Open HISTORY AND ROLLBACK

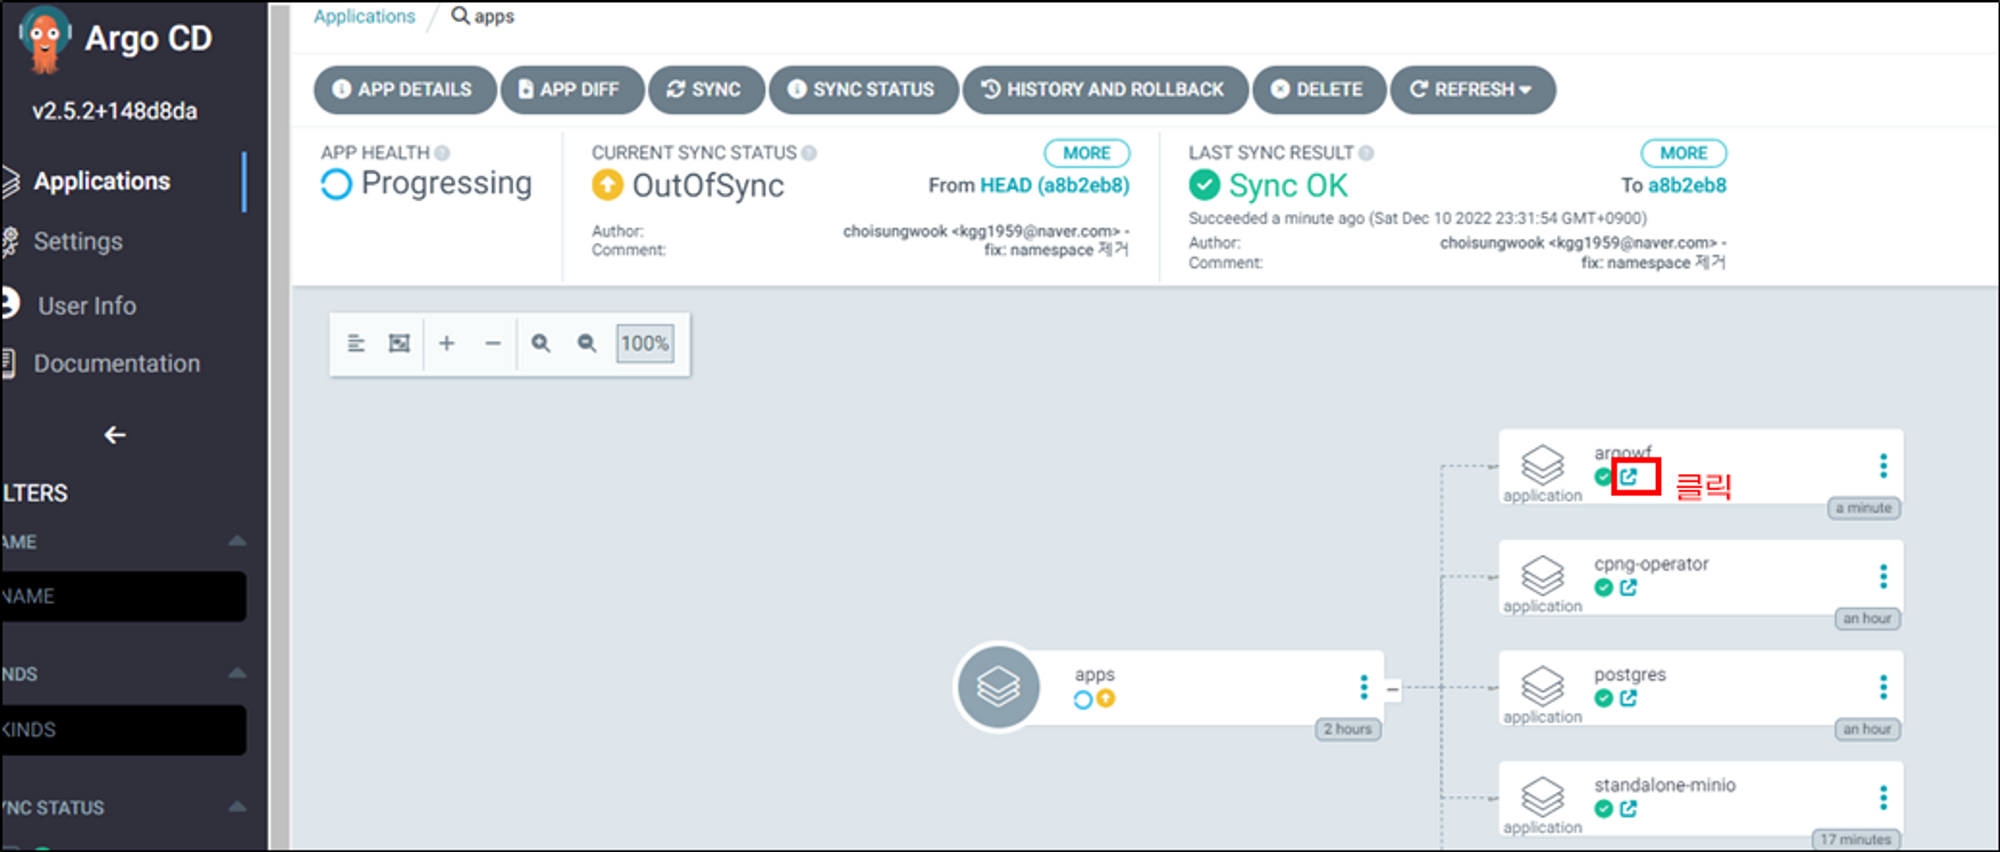pos(1105,90)
